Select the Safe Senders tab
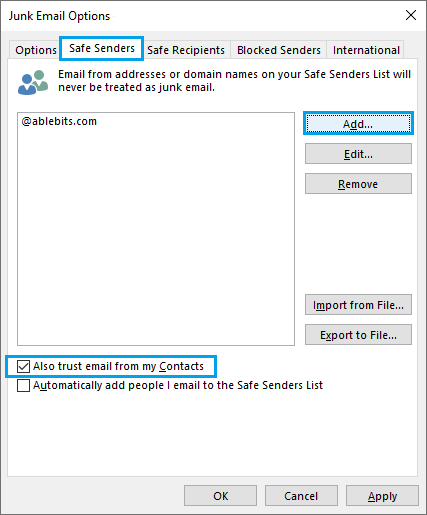This screenshot has width=427, height=515. (102, 48)
